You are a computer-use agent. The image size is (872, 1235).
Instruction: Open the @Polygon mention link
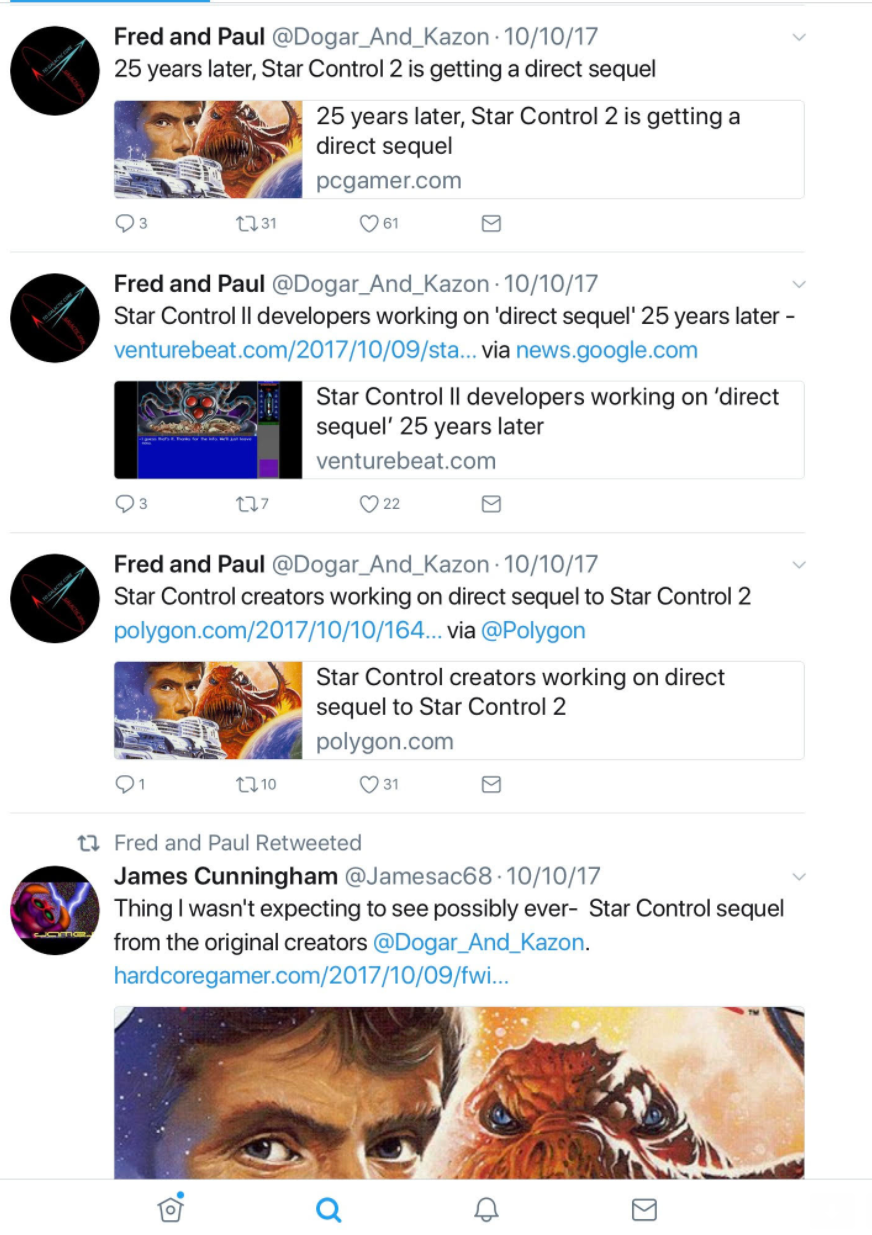[533, 631]
